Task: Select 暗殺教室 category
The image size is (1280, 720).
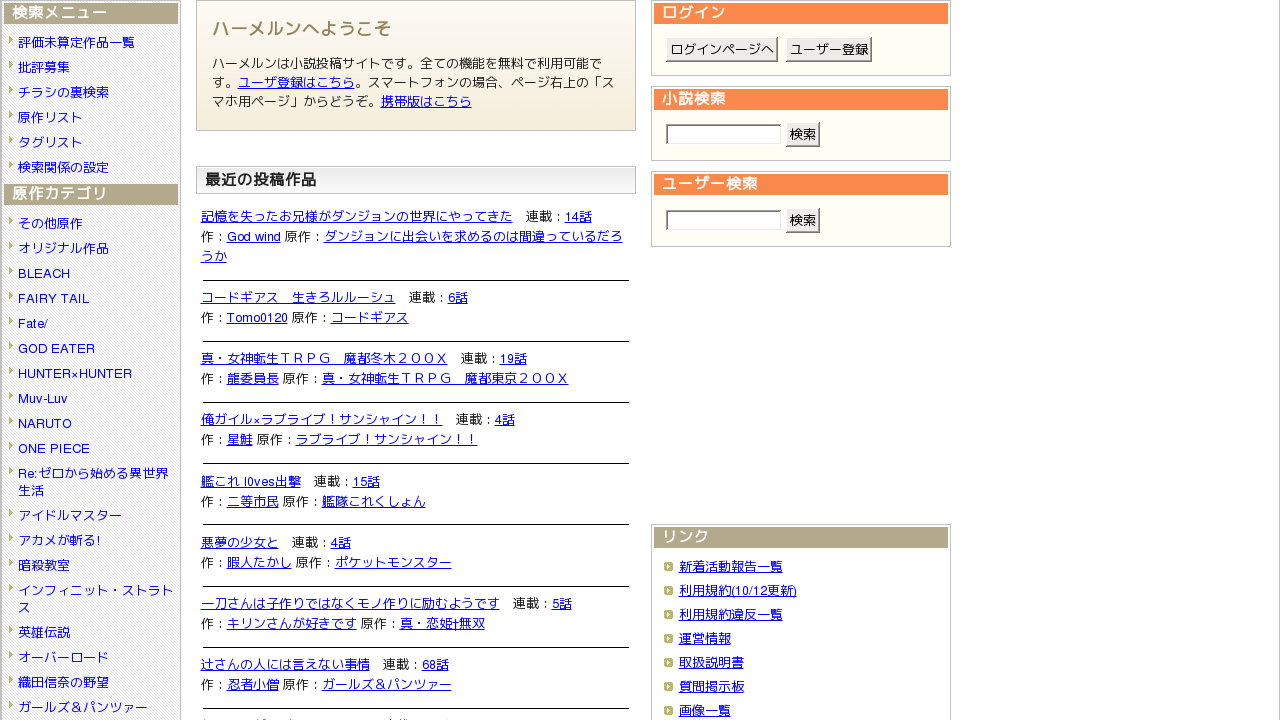Action: [x=44, y=565]
